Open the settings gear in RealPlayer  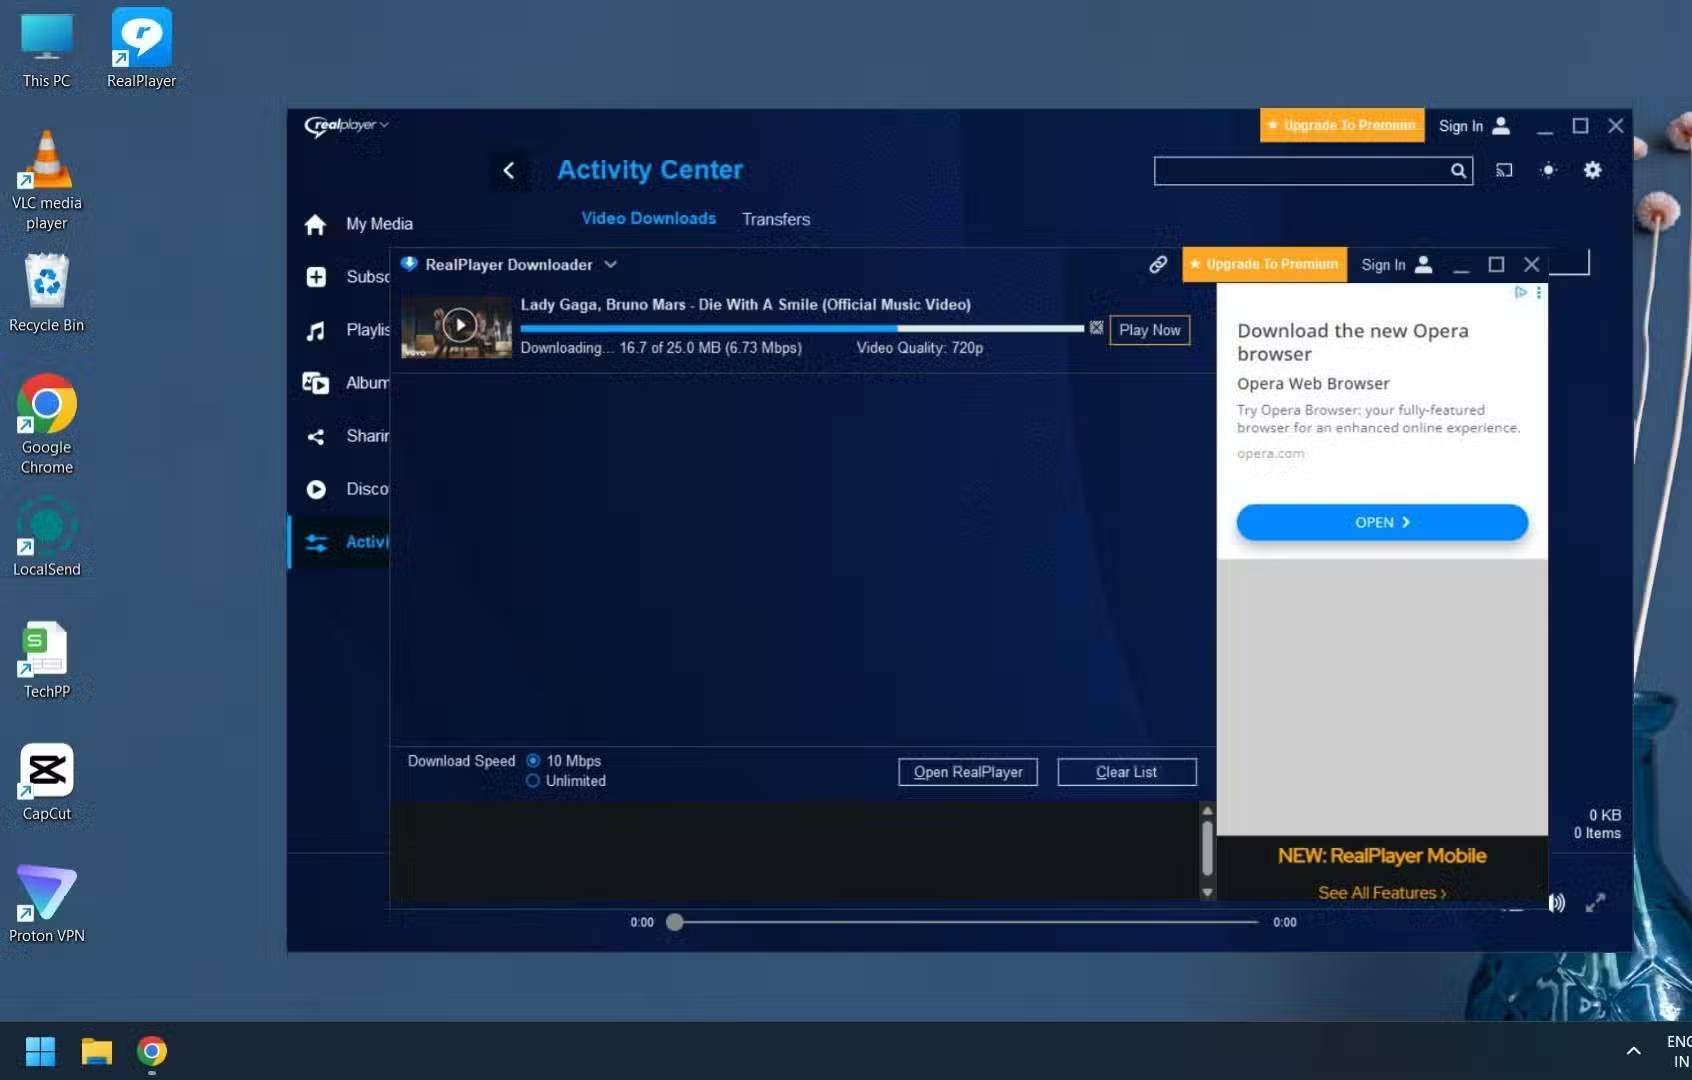pos(1592,170)
